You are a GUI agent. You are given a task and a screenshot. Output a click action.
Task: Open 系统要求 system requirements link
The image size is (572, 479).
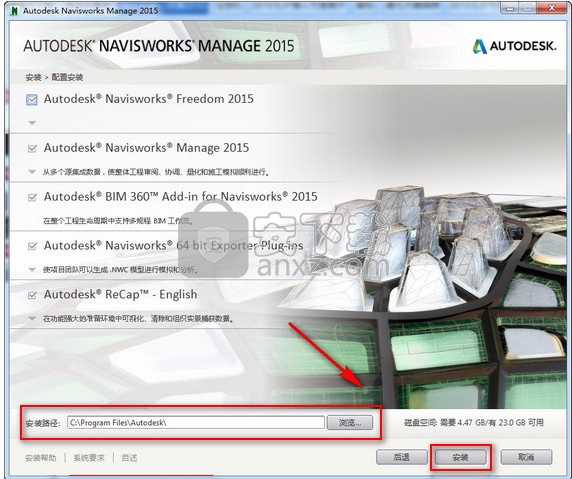(89, 457)
